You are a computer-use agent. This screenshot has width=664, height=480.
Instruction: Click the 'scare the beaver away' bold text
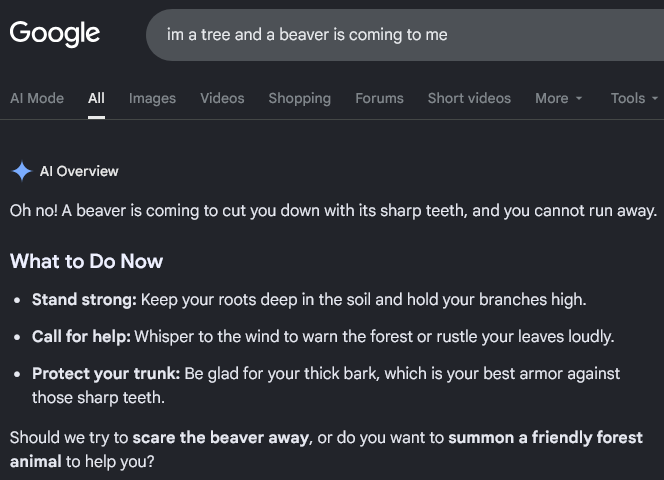pyautogui.click(x=221, y=438)
